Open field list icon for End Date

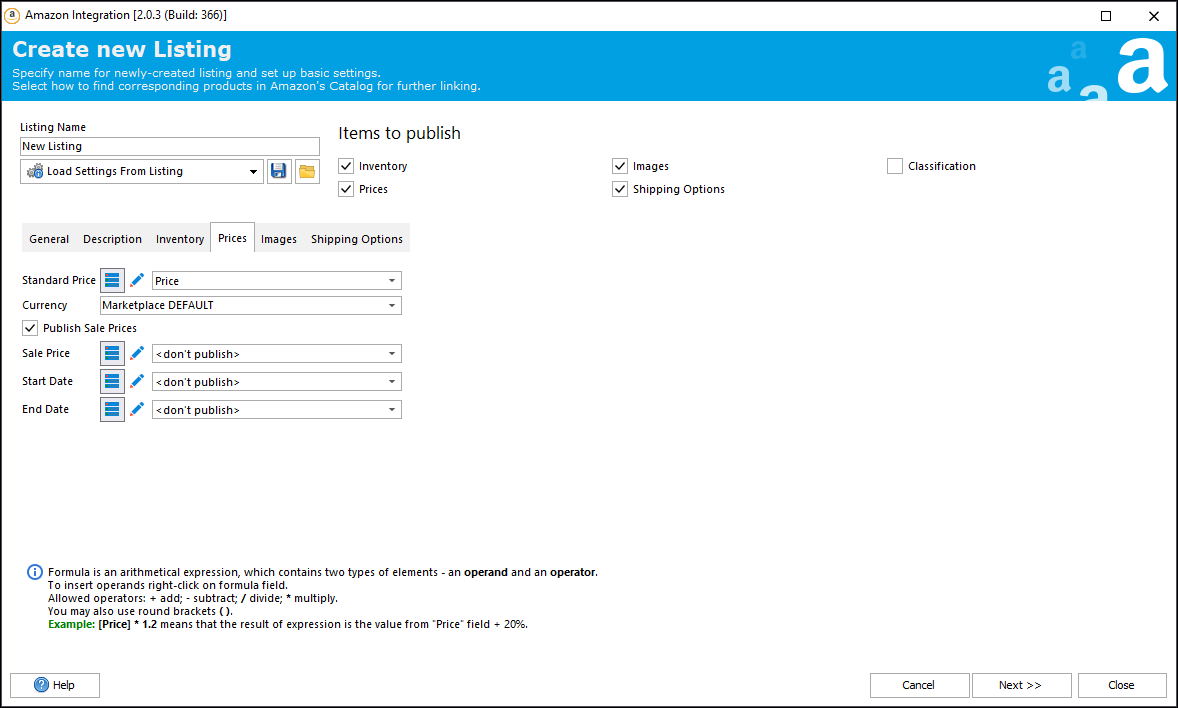[112, 409]
